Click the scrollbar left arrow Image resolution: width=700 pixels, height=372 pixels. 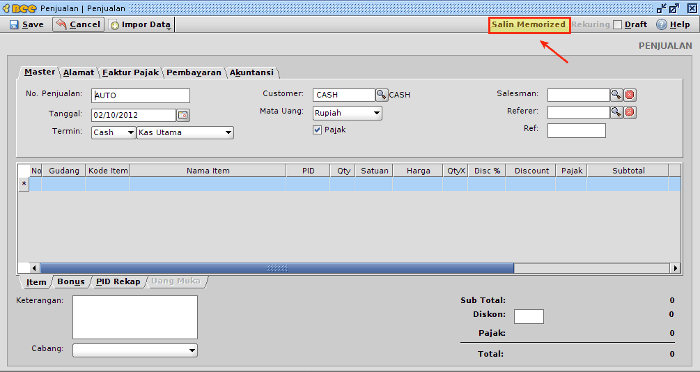[35, 268]
